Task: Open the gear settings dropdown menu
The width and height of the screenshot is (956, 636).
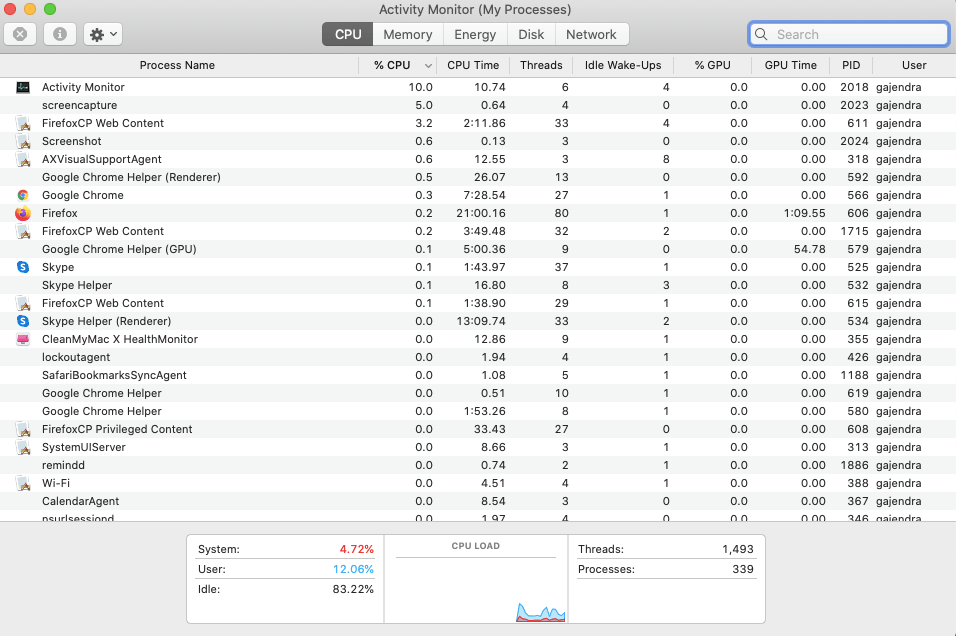Action: tap(102, 33)
